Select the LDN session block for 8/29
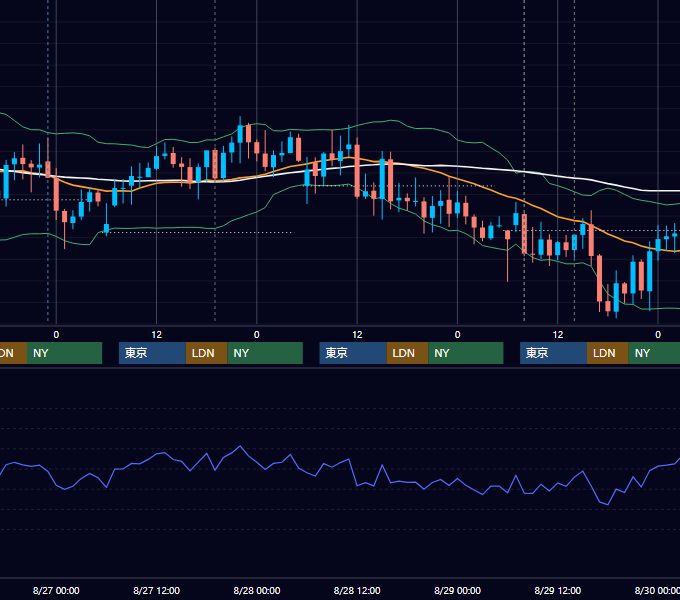 [608, 353]
